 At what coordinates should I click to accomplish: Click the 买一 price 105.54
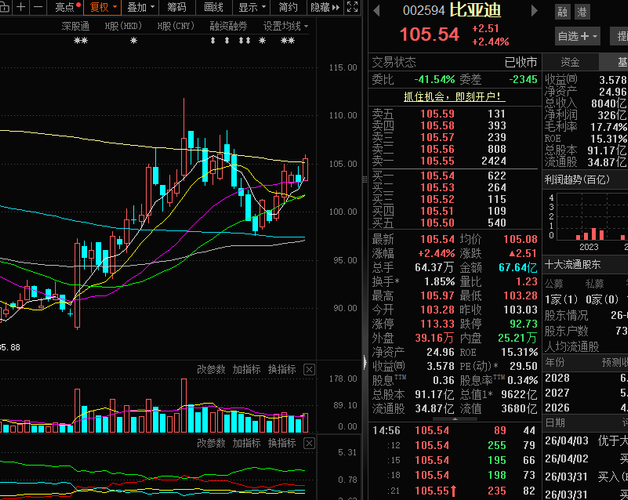pos(437,176)
